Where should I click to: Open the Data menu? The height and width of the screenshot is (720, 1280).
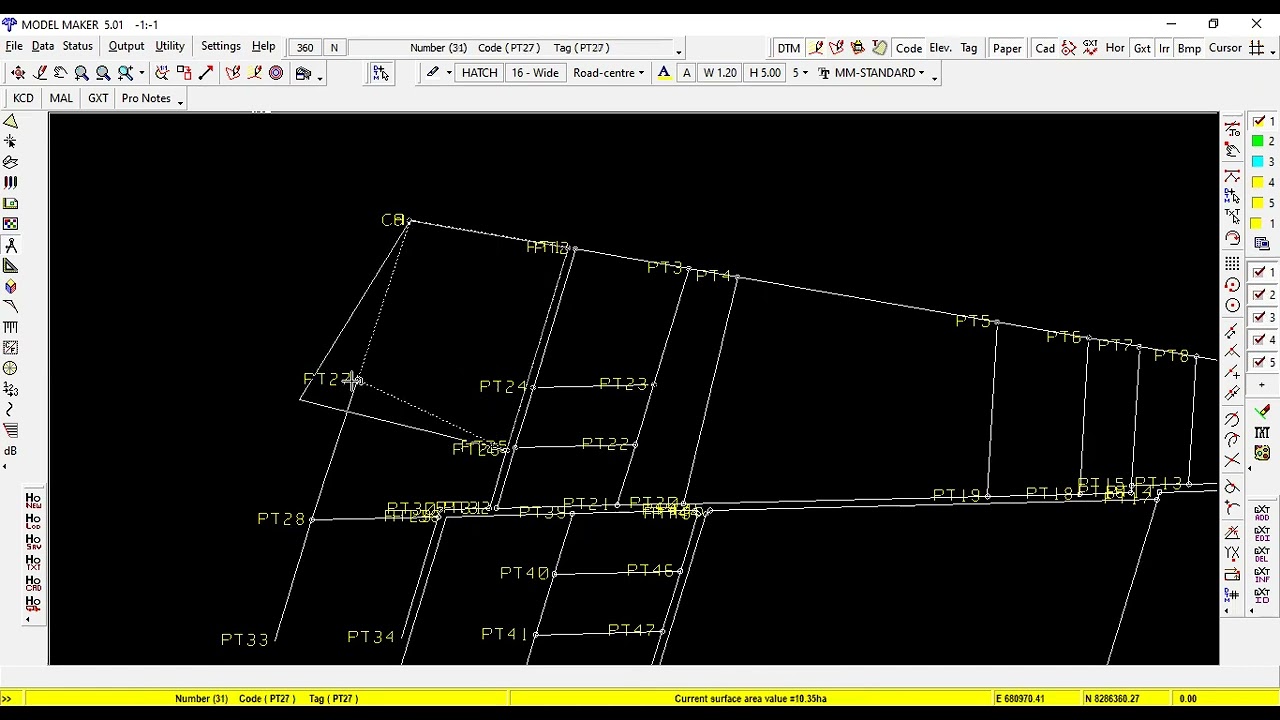pyautogui.click(x=42, y=46)
